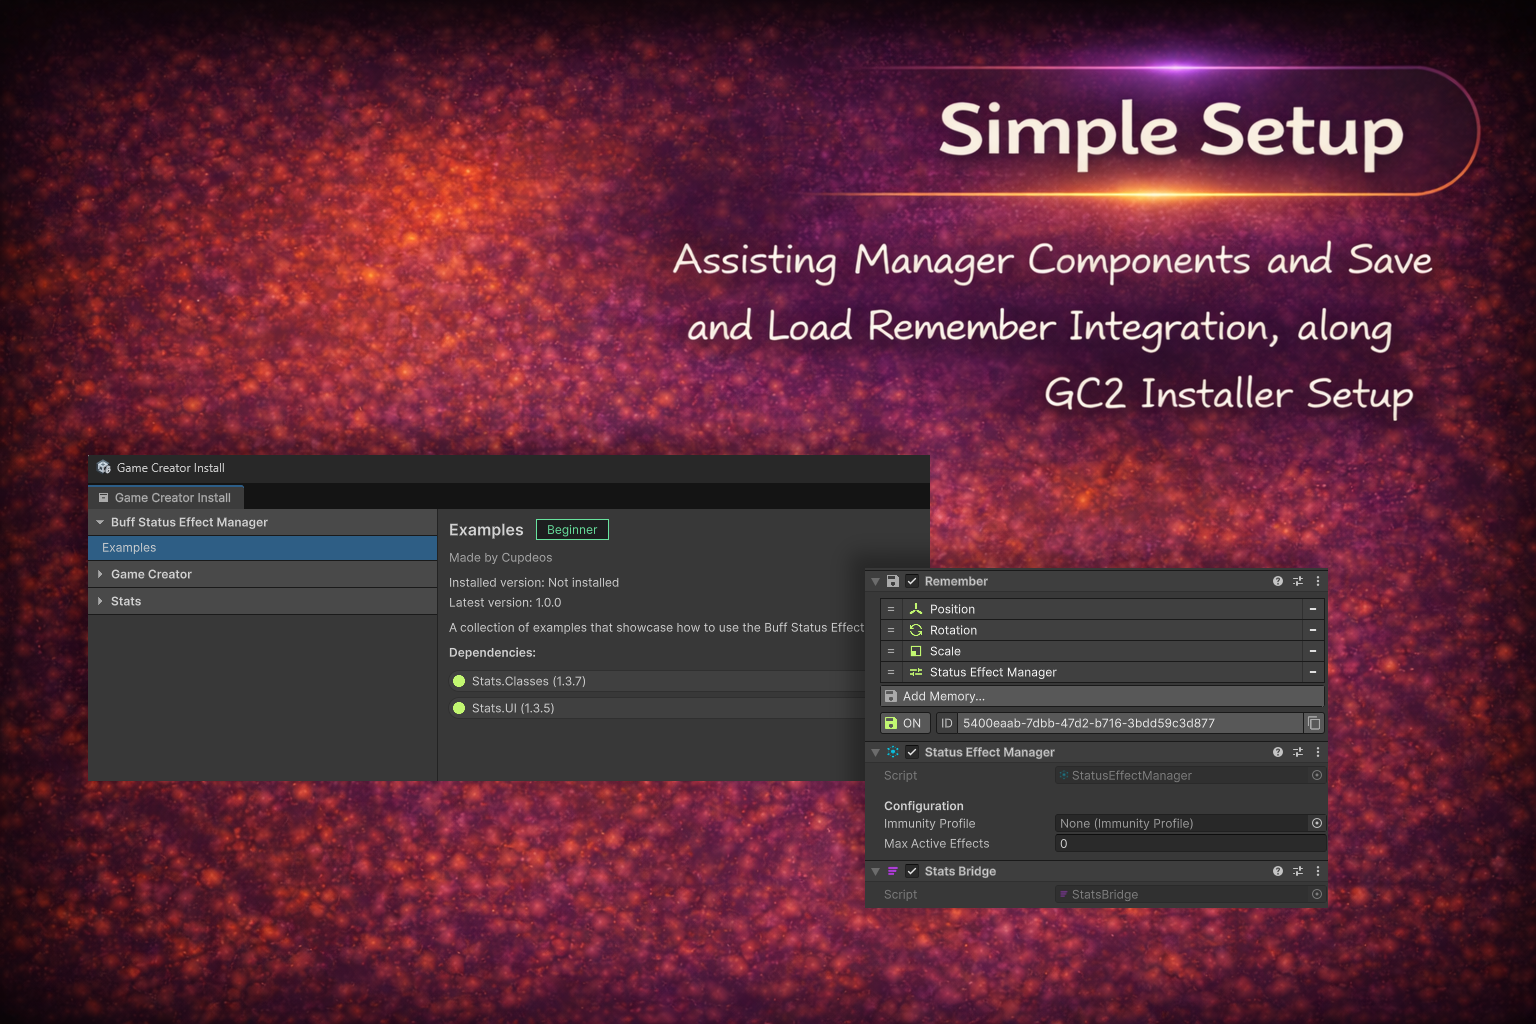Expand the Stats section in the installer
The height and width of the screenshot is (1024, 1536).
(x=100, y=601)
